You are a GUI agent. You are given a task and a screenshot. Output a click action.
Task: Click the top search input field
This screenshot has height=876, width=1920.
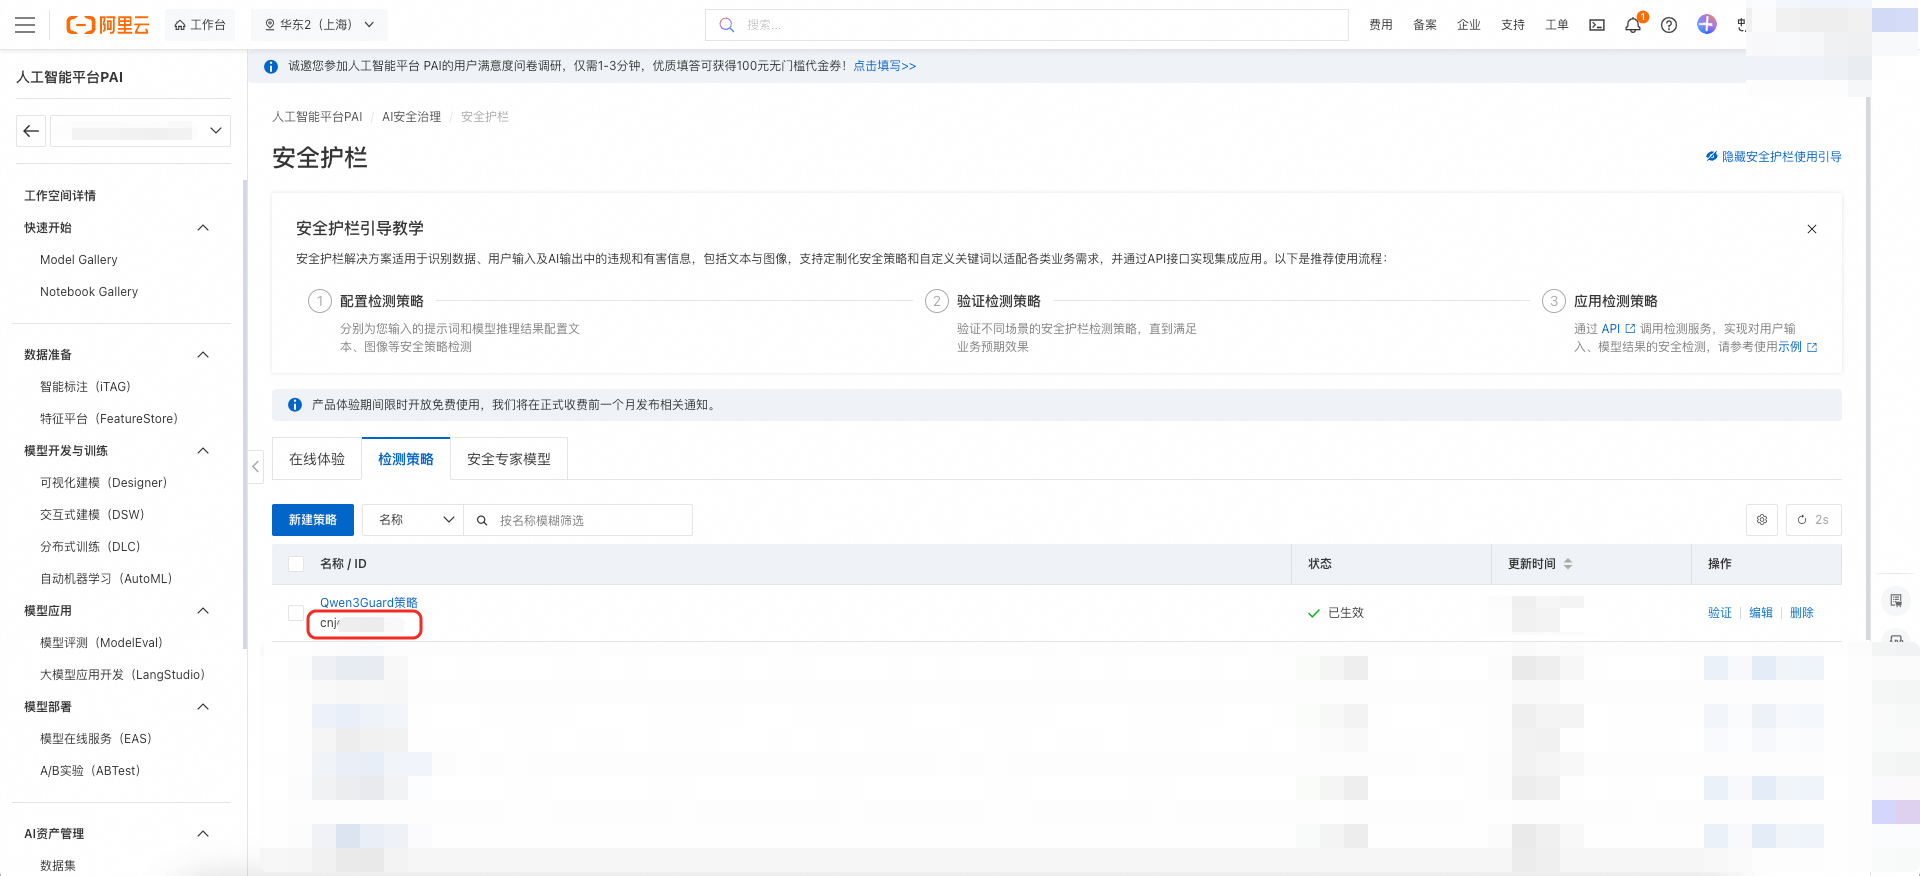[1027, 25]
